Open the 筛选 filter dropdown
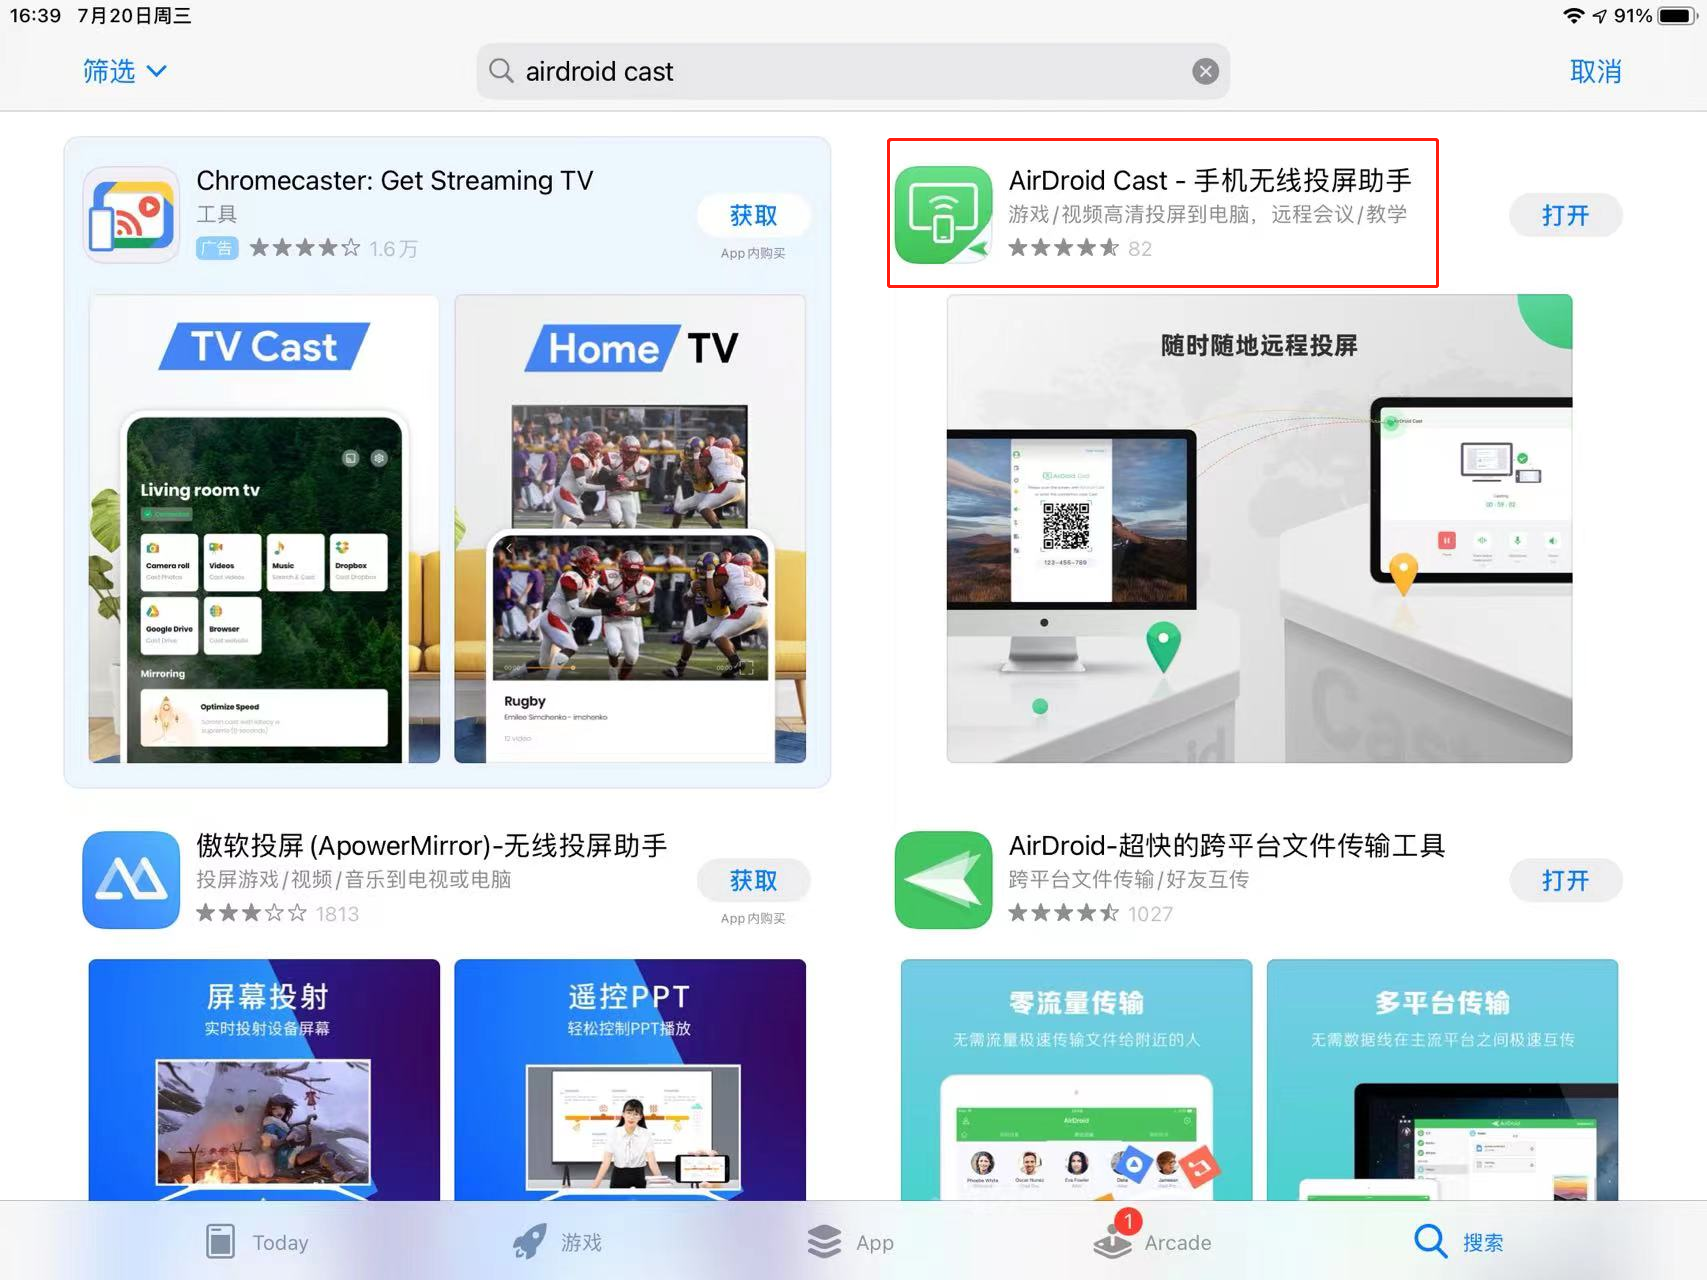The width and height of the screenshot is (1707, 1280). [124, 71]
